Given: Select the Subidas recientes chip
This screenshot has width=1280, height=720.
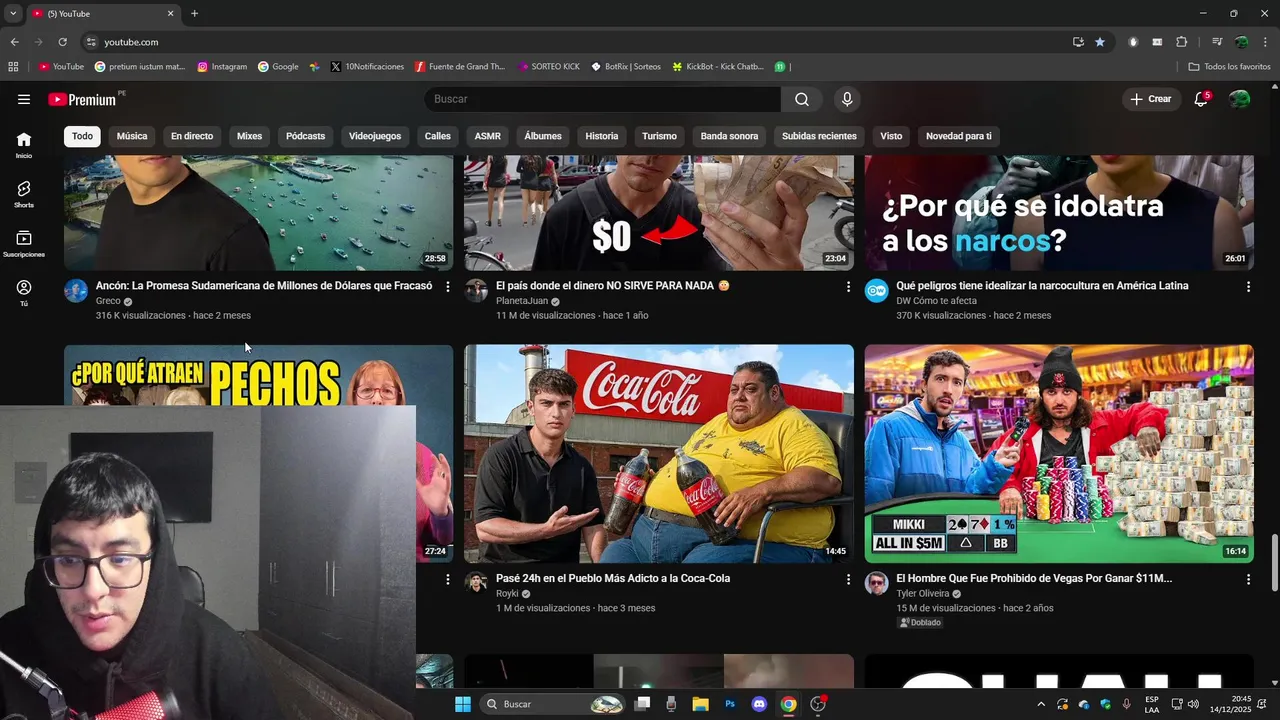Looking at the screenshot, I should pyautogui.click(x=819, y=136).
